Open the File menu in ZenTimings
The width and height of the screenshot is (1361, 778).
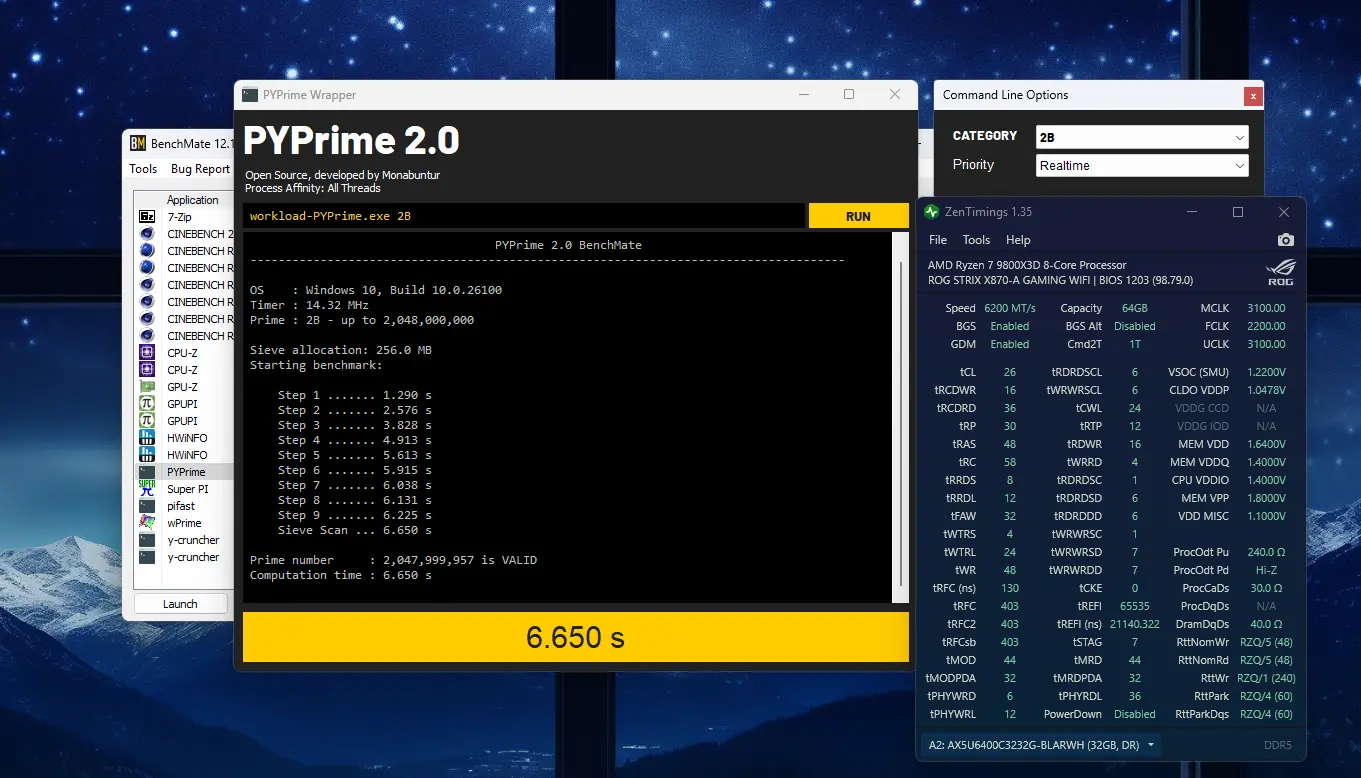(938, 240)
